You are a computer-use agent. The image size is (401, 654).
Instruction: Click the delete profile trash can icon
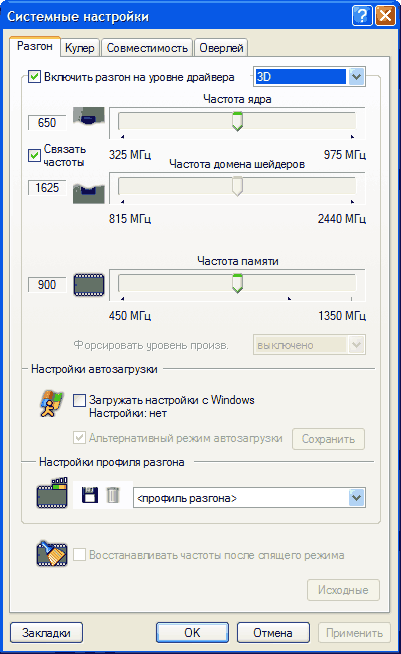pyautogui.click(x=113, y=495)
